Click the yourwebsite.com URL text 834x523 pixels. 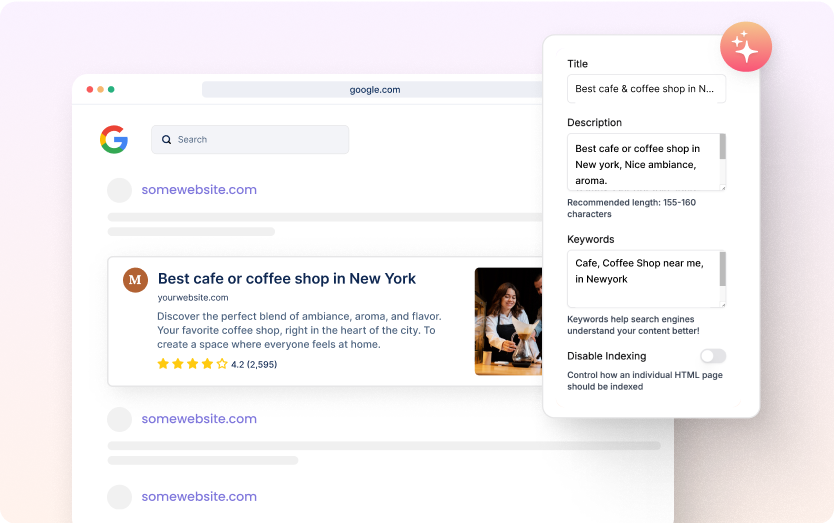(x=193, y=298)
